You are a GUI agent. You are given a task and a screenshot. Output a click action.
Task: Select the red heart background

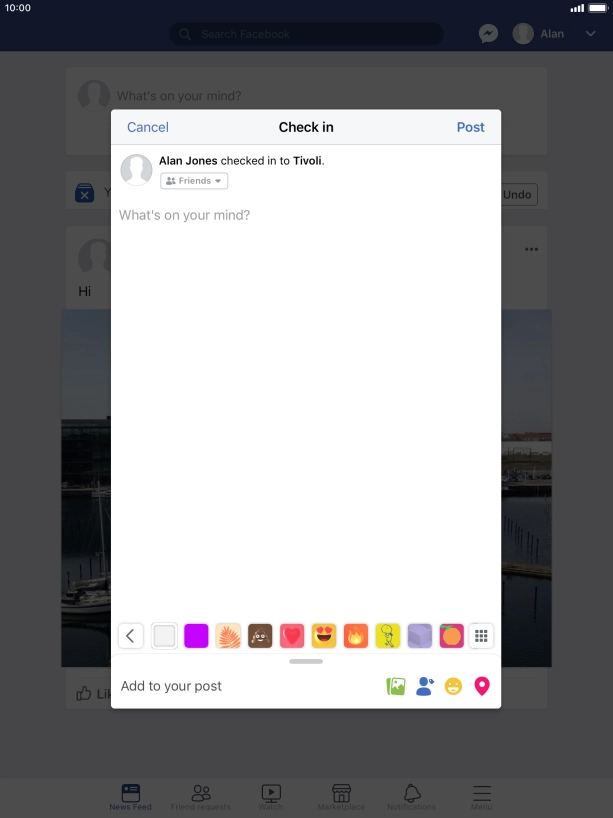coord(292,636)
